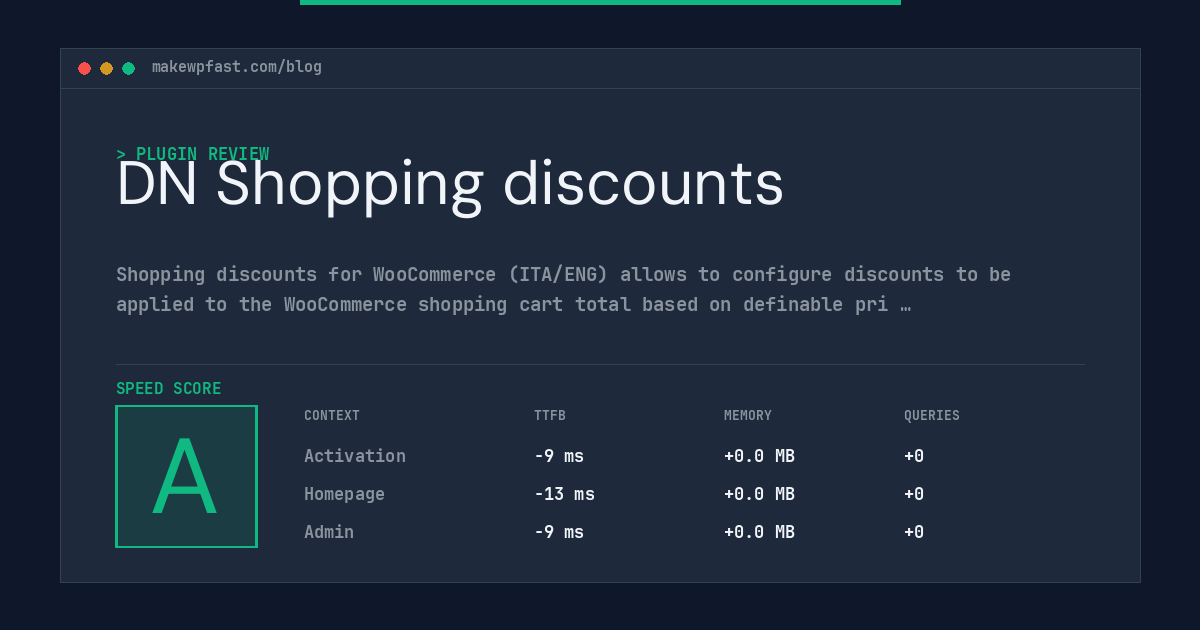Select the Homepage row label
The width and height of the screenshot is (1200, 630).
(x=344, y=494)
